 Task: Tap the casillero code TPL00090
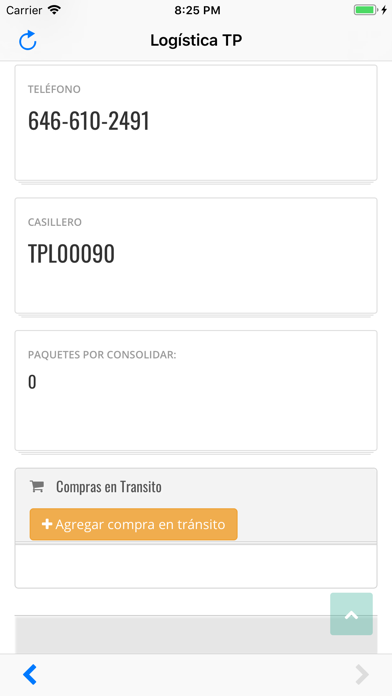pos(71,253)
